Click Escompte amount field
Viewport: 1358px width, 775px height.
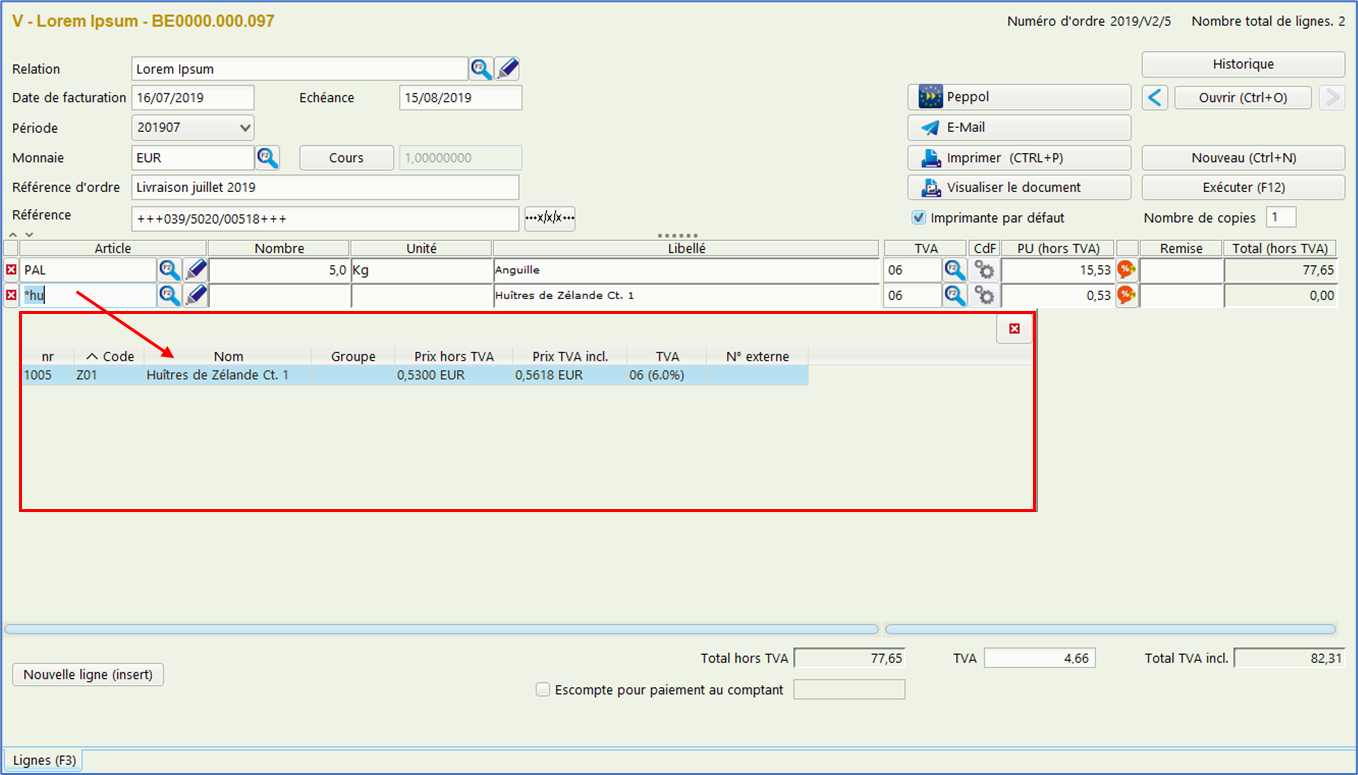point(849,689)
